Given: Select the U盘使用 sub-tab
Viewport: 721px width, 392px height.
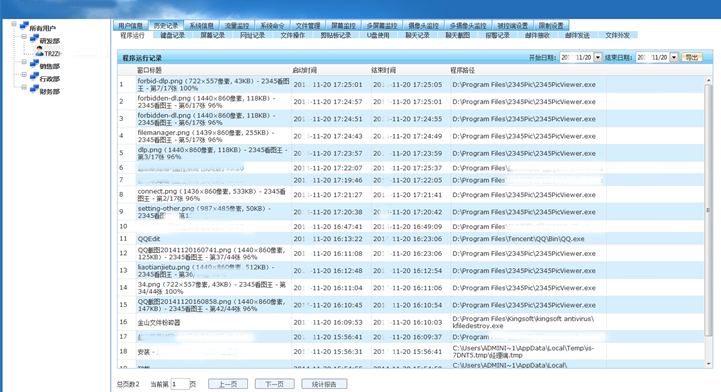Looking at the screenshot, I should pyautogui.click(x=378, y=35).
